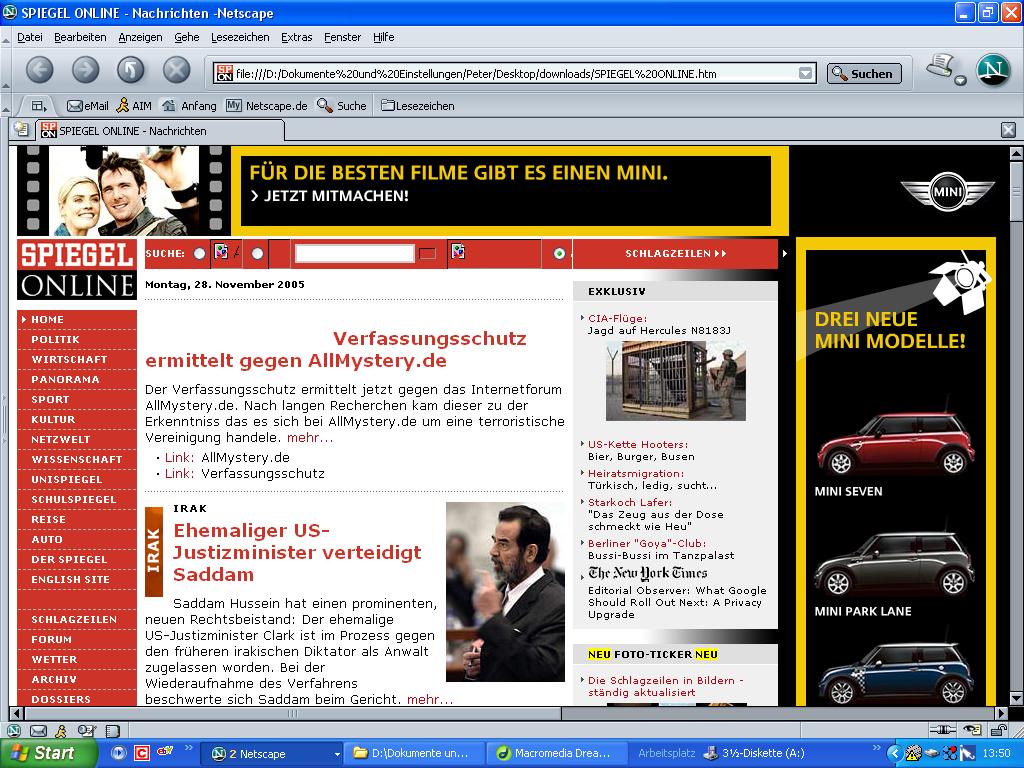Click the Navigator icon in status bar
1024x768 pixels.
point(14,731)
